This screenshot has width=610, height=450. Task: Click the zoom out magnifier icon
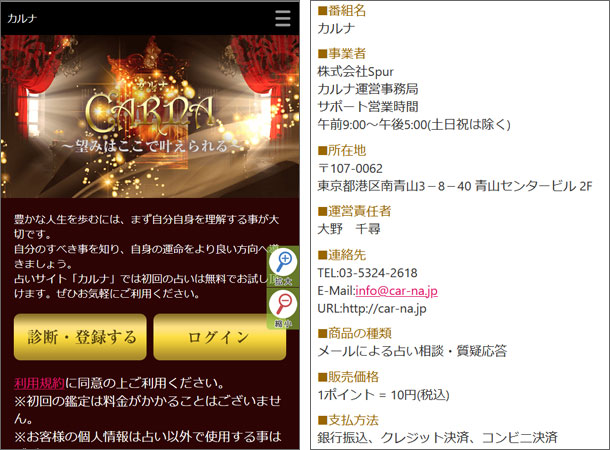tap(284, 309)
